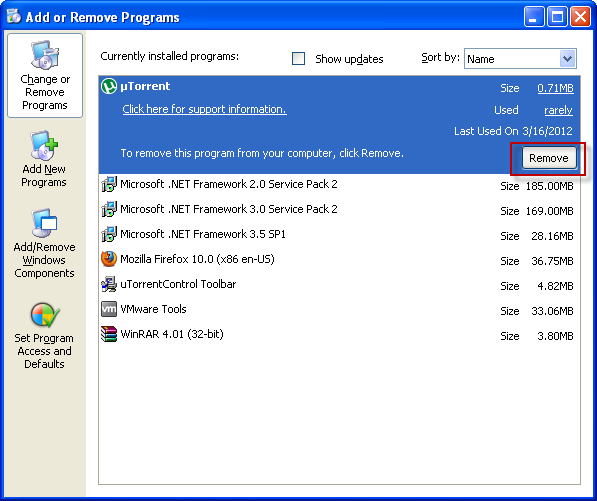Screen dimensions: 597x501
Task: Click the 3.80MB size value
Action: click(x=555, y=336)
